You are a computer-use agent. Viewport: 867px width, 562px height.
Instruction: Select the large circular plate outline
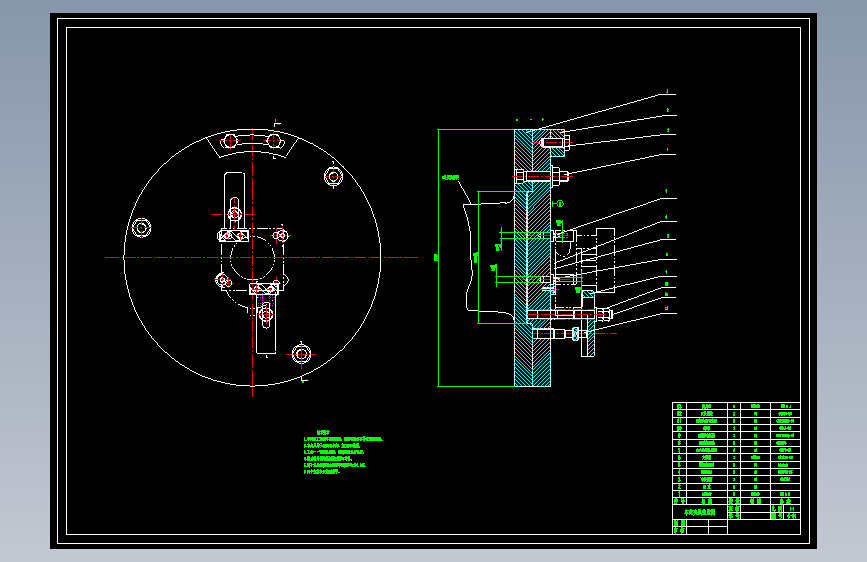253,257
